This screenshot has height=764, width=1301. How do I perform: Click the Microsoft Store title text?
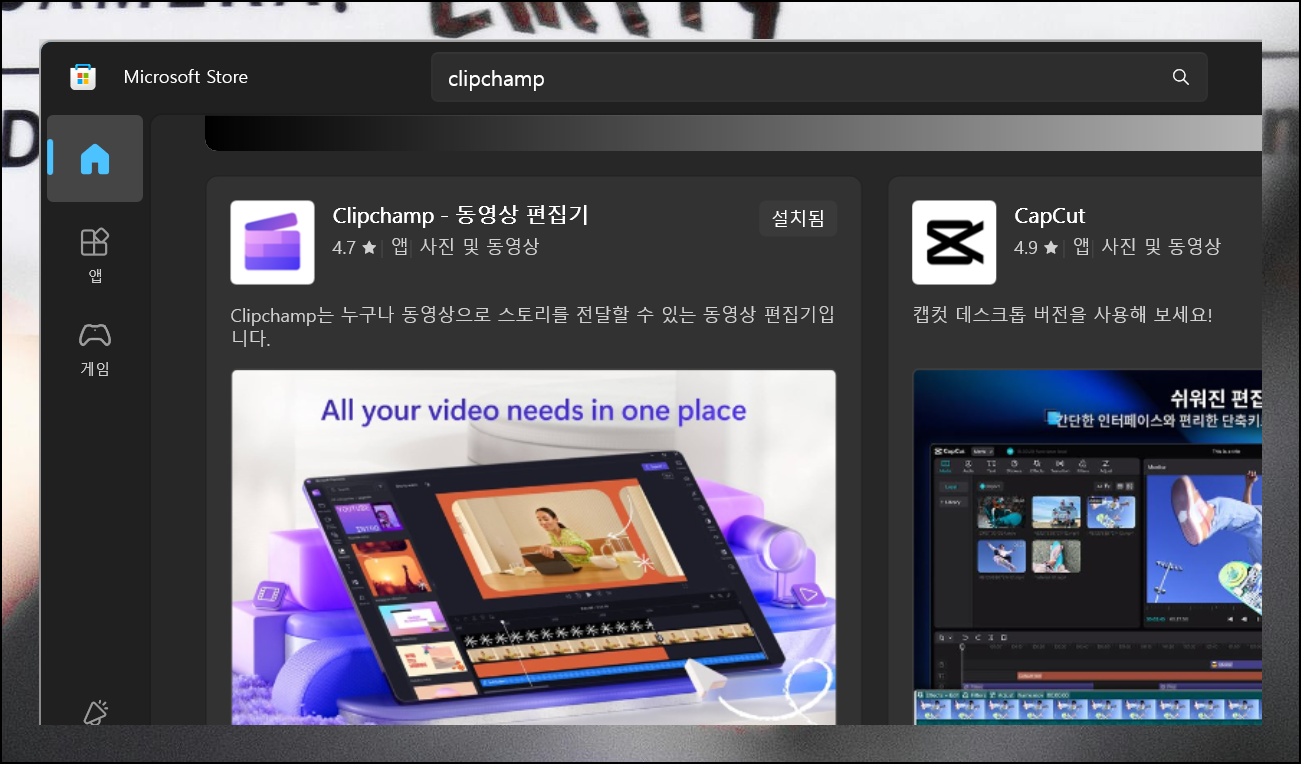pos(185,77)
